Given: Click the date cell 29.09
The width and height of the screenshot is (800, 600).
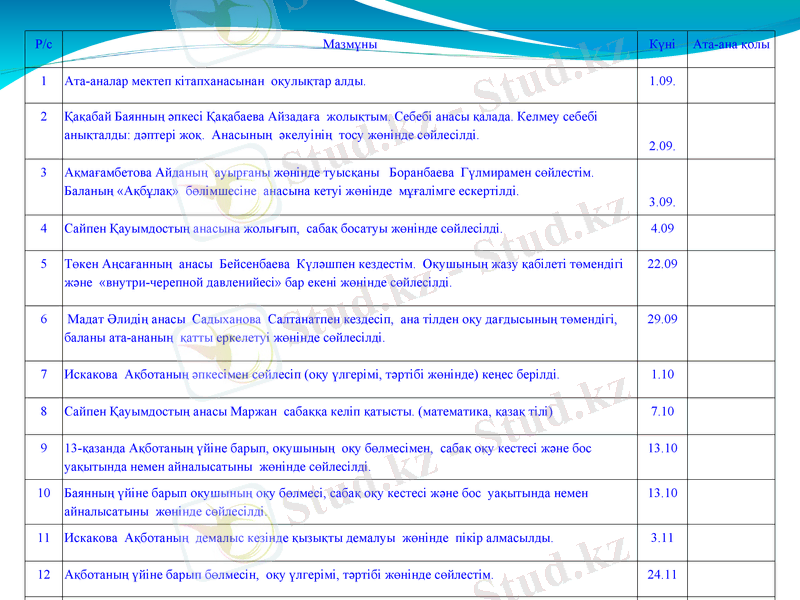Looking at the screenshot, I should pyautogui.click(x=661, y=319).
